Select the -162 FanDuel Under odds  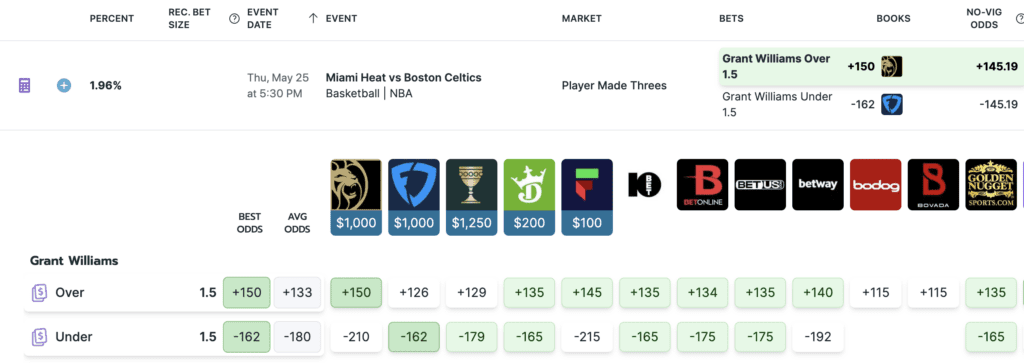413,337
